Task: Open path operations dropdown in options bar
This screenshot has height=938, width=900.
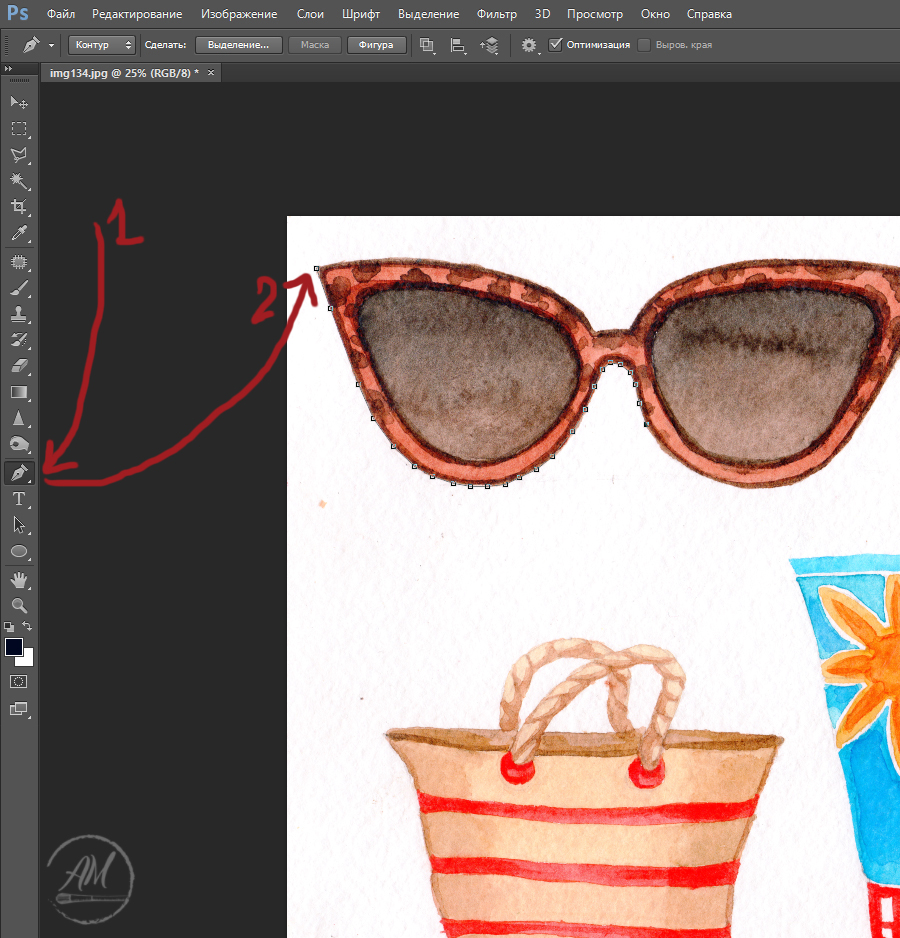Action: [427, 45]
